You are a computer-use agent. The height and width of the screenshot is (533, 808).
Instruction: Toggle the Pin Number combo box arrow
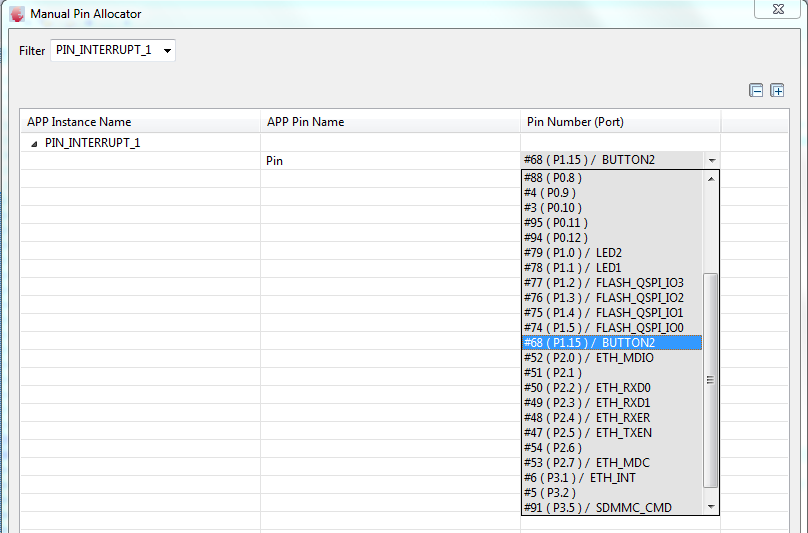(x=711, y=160)
